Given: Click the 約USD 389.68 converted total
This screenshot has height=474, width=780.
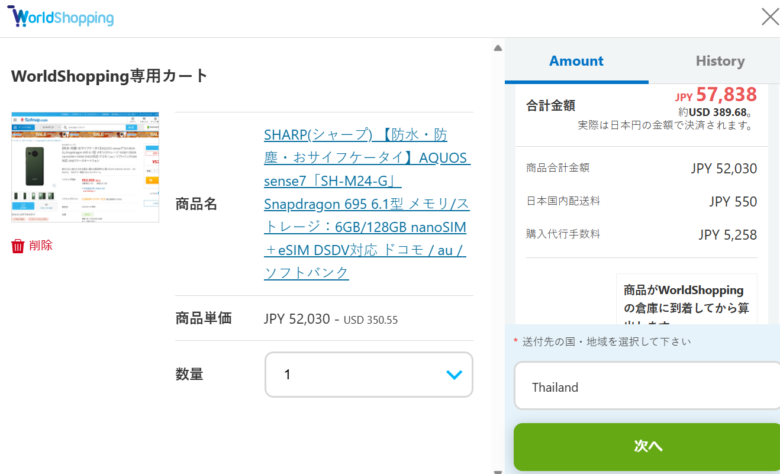Looking at the screenshot, I should [x=714, y=112].
